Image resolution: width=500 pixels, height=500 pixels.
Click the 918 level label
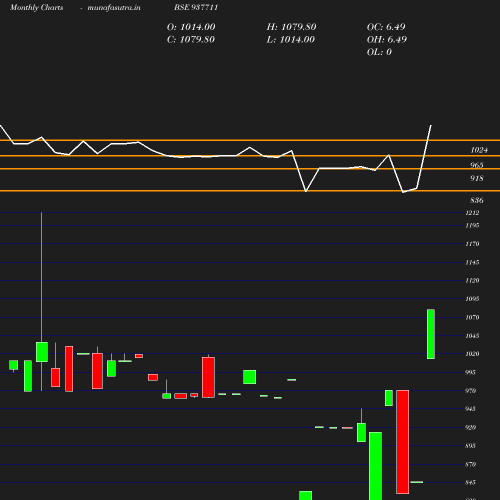point(477,178)
